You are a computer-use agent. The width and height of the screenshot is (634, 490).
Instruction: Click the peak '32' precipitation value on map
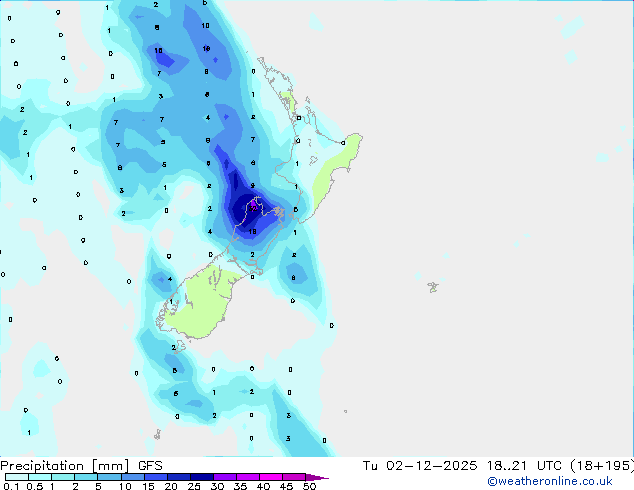coord(253,209)
